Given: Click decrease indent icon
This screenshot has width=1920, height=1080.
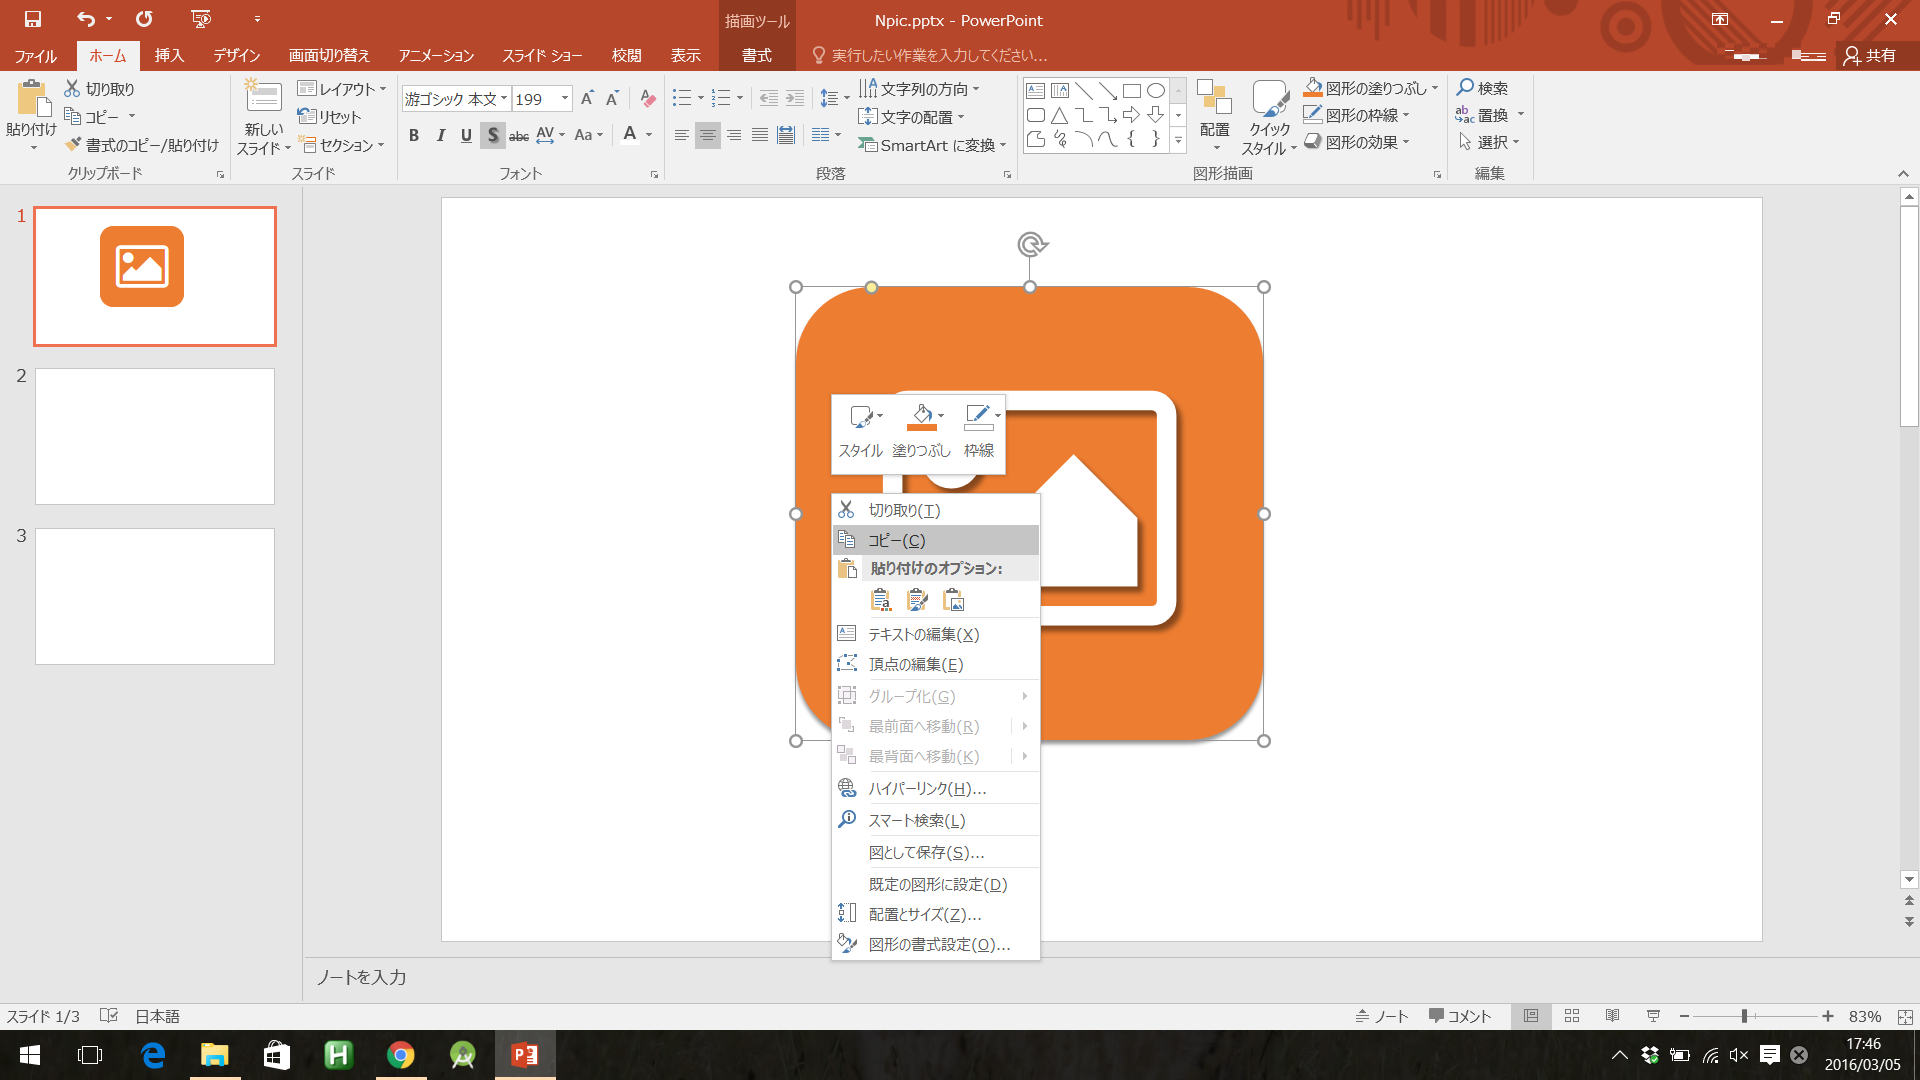Looking at the screenshot, I should (768, 98).
